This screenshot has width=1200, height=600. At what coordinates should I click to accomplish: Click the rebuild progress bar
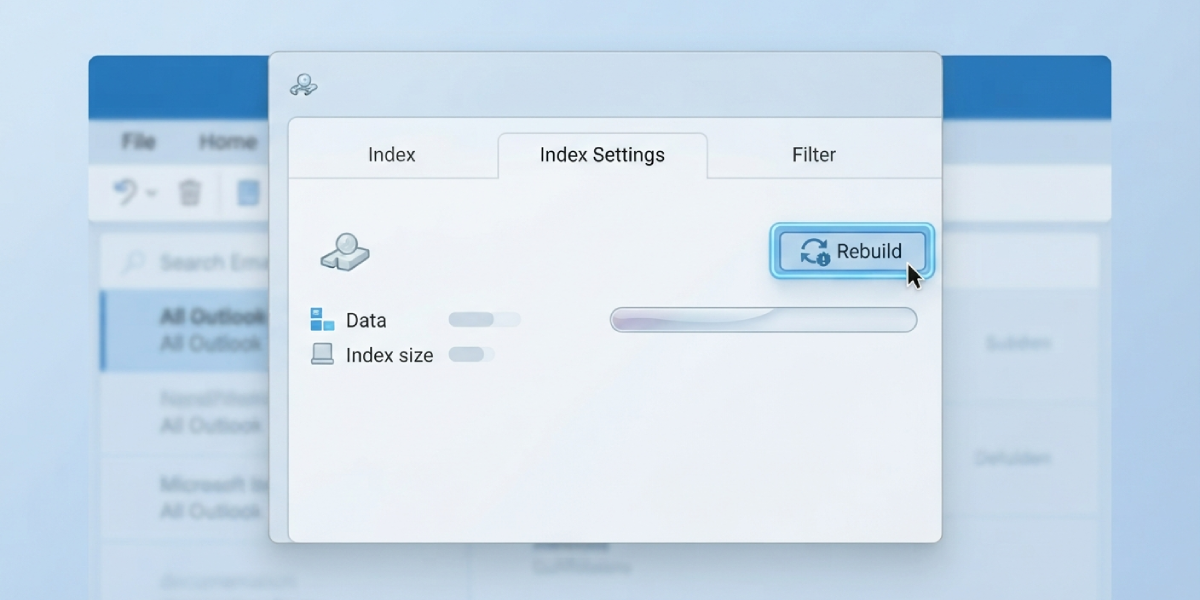point(763,320)
